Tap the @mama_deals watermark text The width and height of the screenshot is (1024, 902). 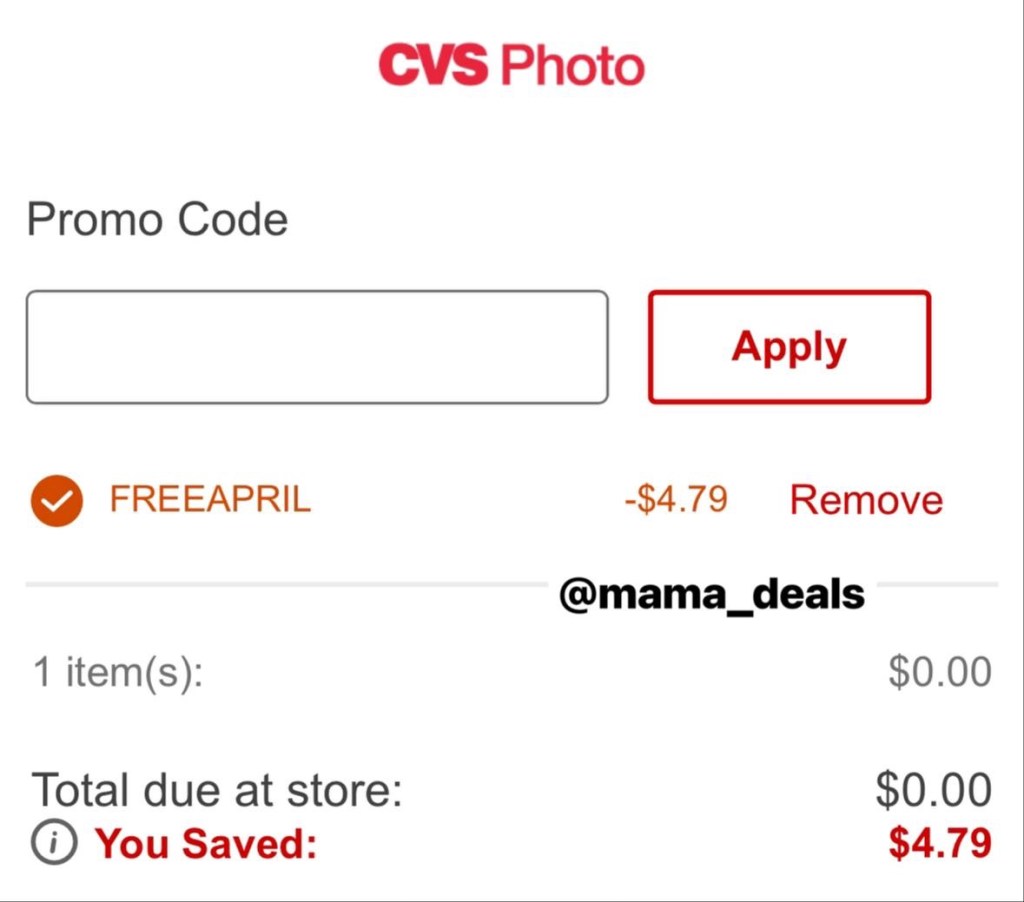pos(712,596)
